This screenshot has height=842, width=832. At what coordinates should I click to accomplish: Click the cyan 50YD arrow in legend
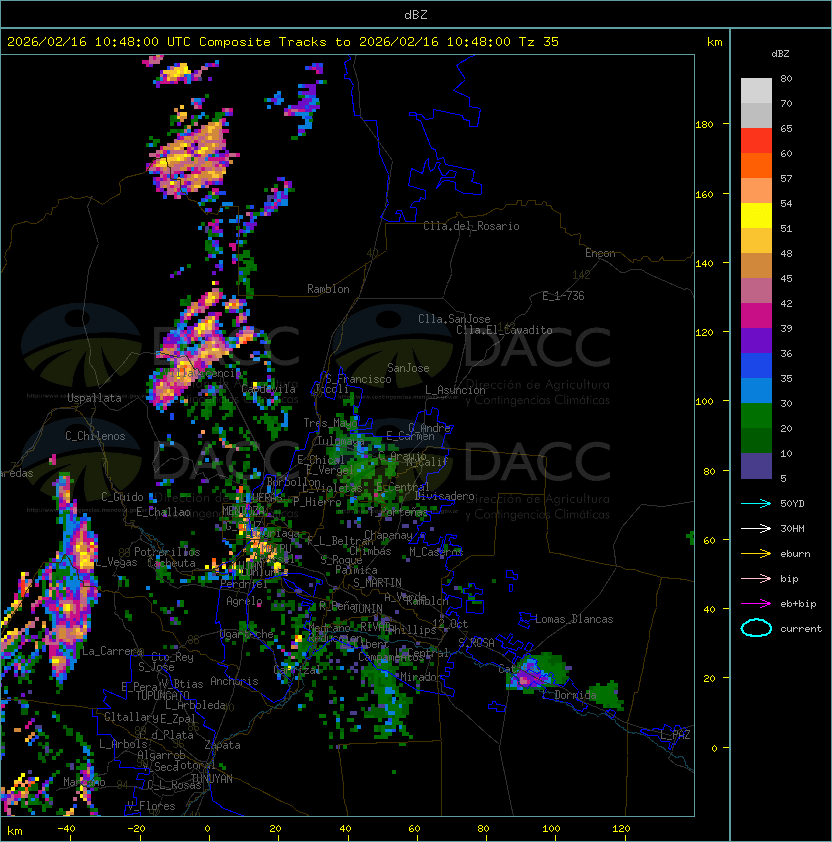(756, 504)
